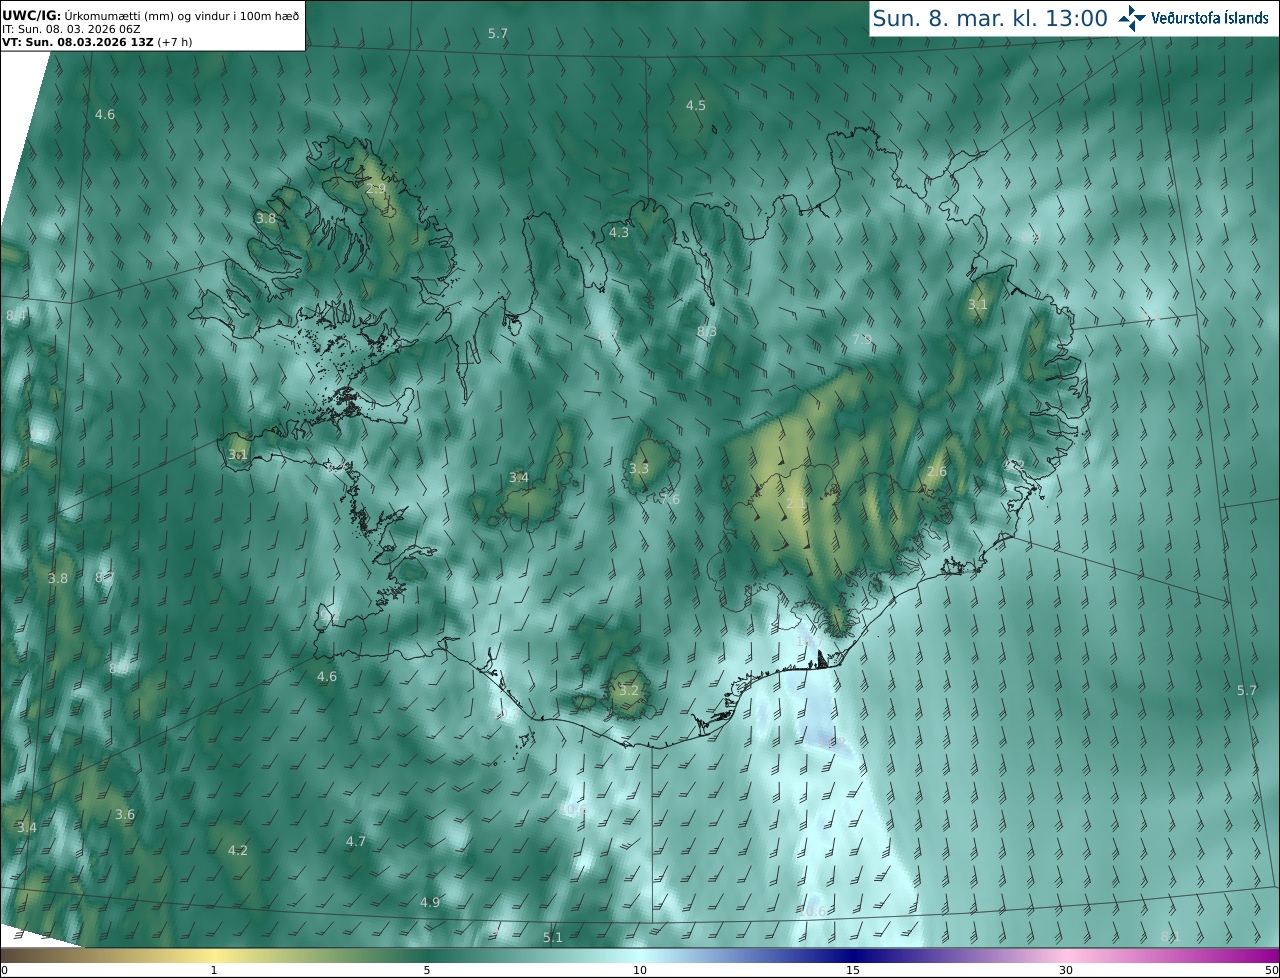Click the 4.2 value label on the map
Viewport: 1280px width, 978px height.
[x=238, y=850]
